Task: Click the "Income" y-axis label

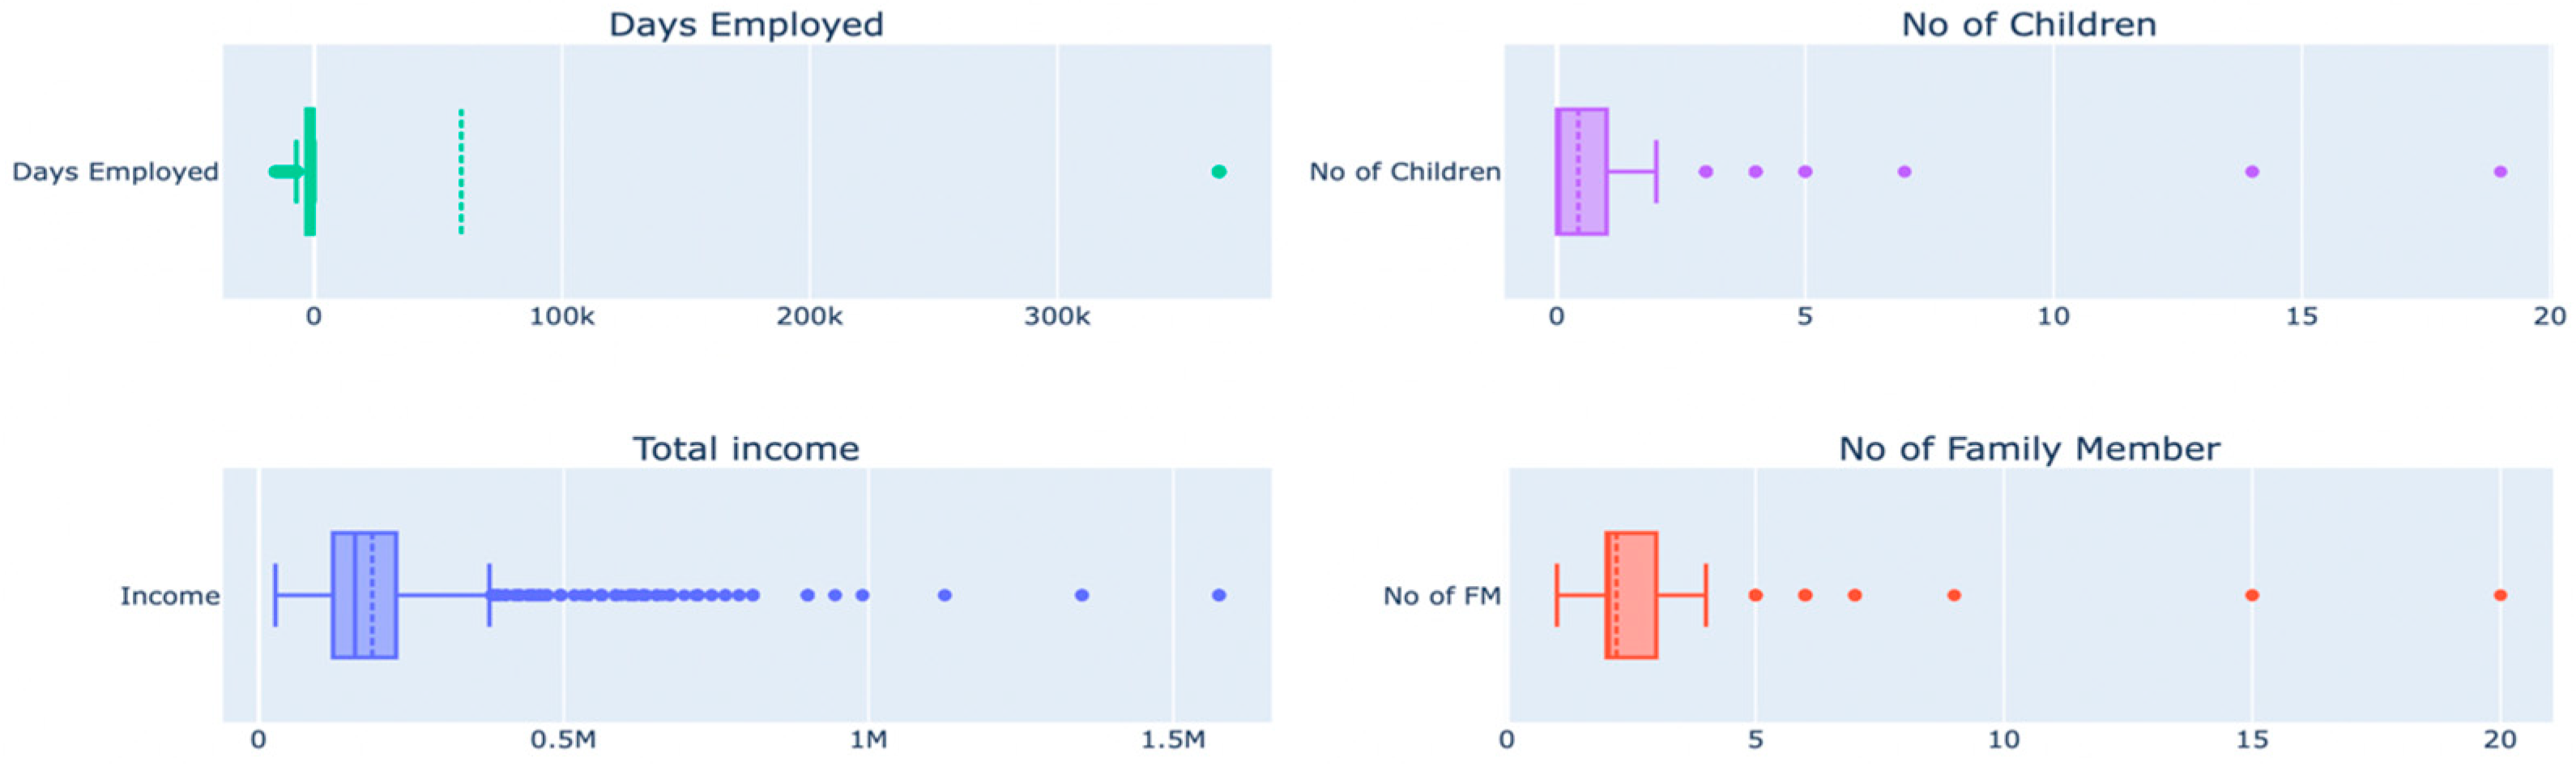Action: tap(170, 596)
